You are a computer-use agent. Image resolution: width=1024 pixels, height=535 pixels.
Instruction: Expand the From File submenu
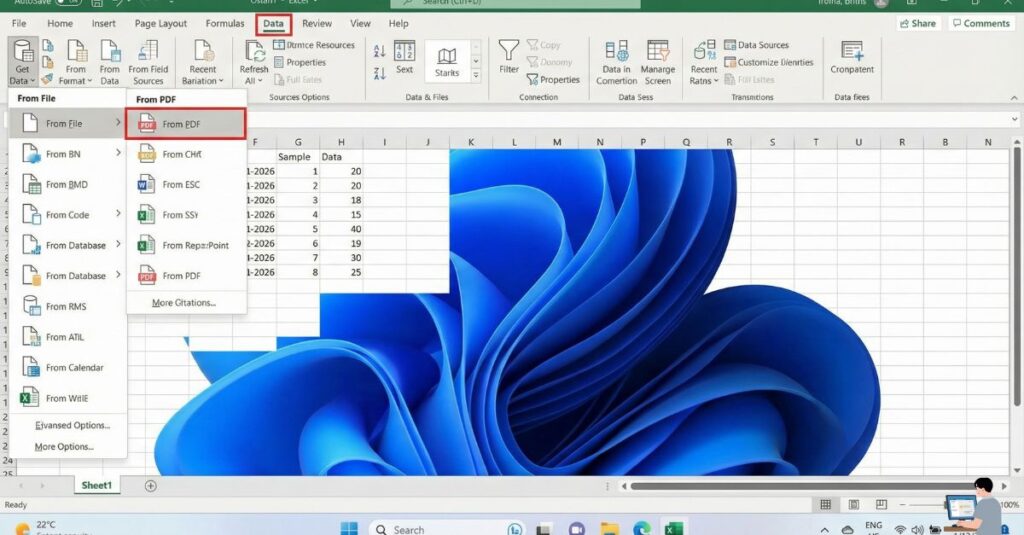[x=67, y=124]
